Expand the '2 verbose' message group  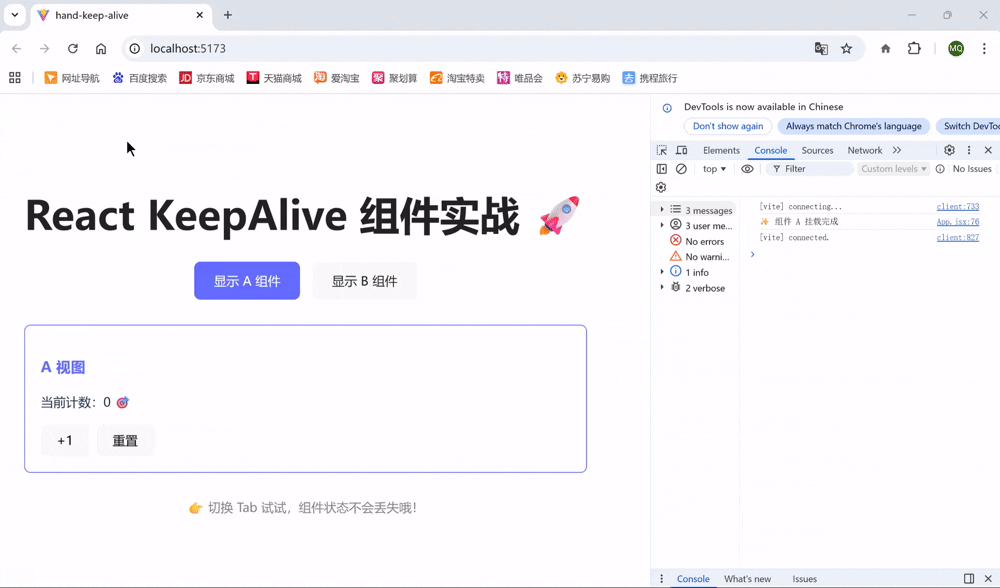point(660,288)
